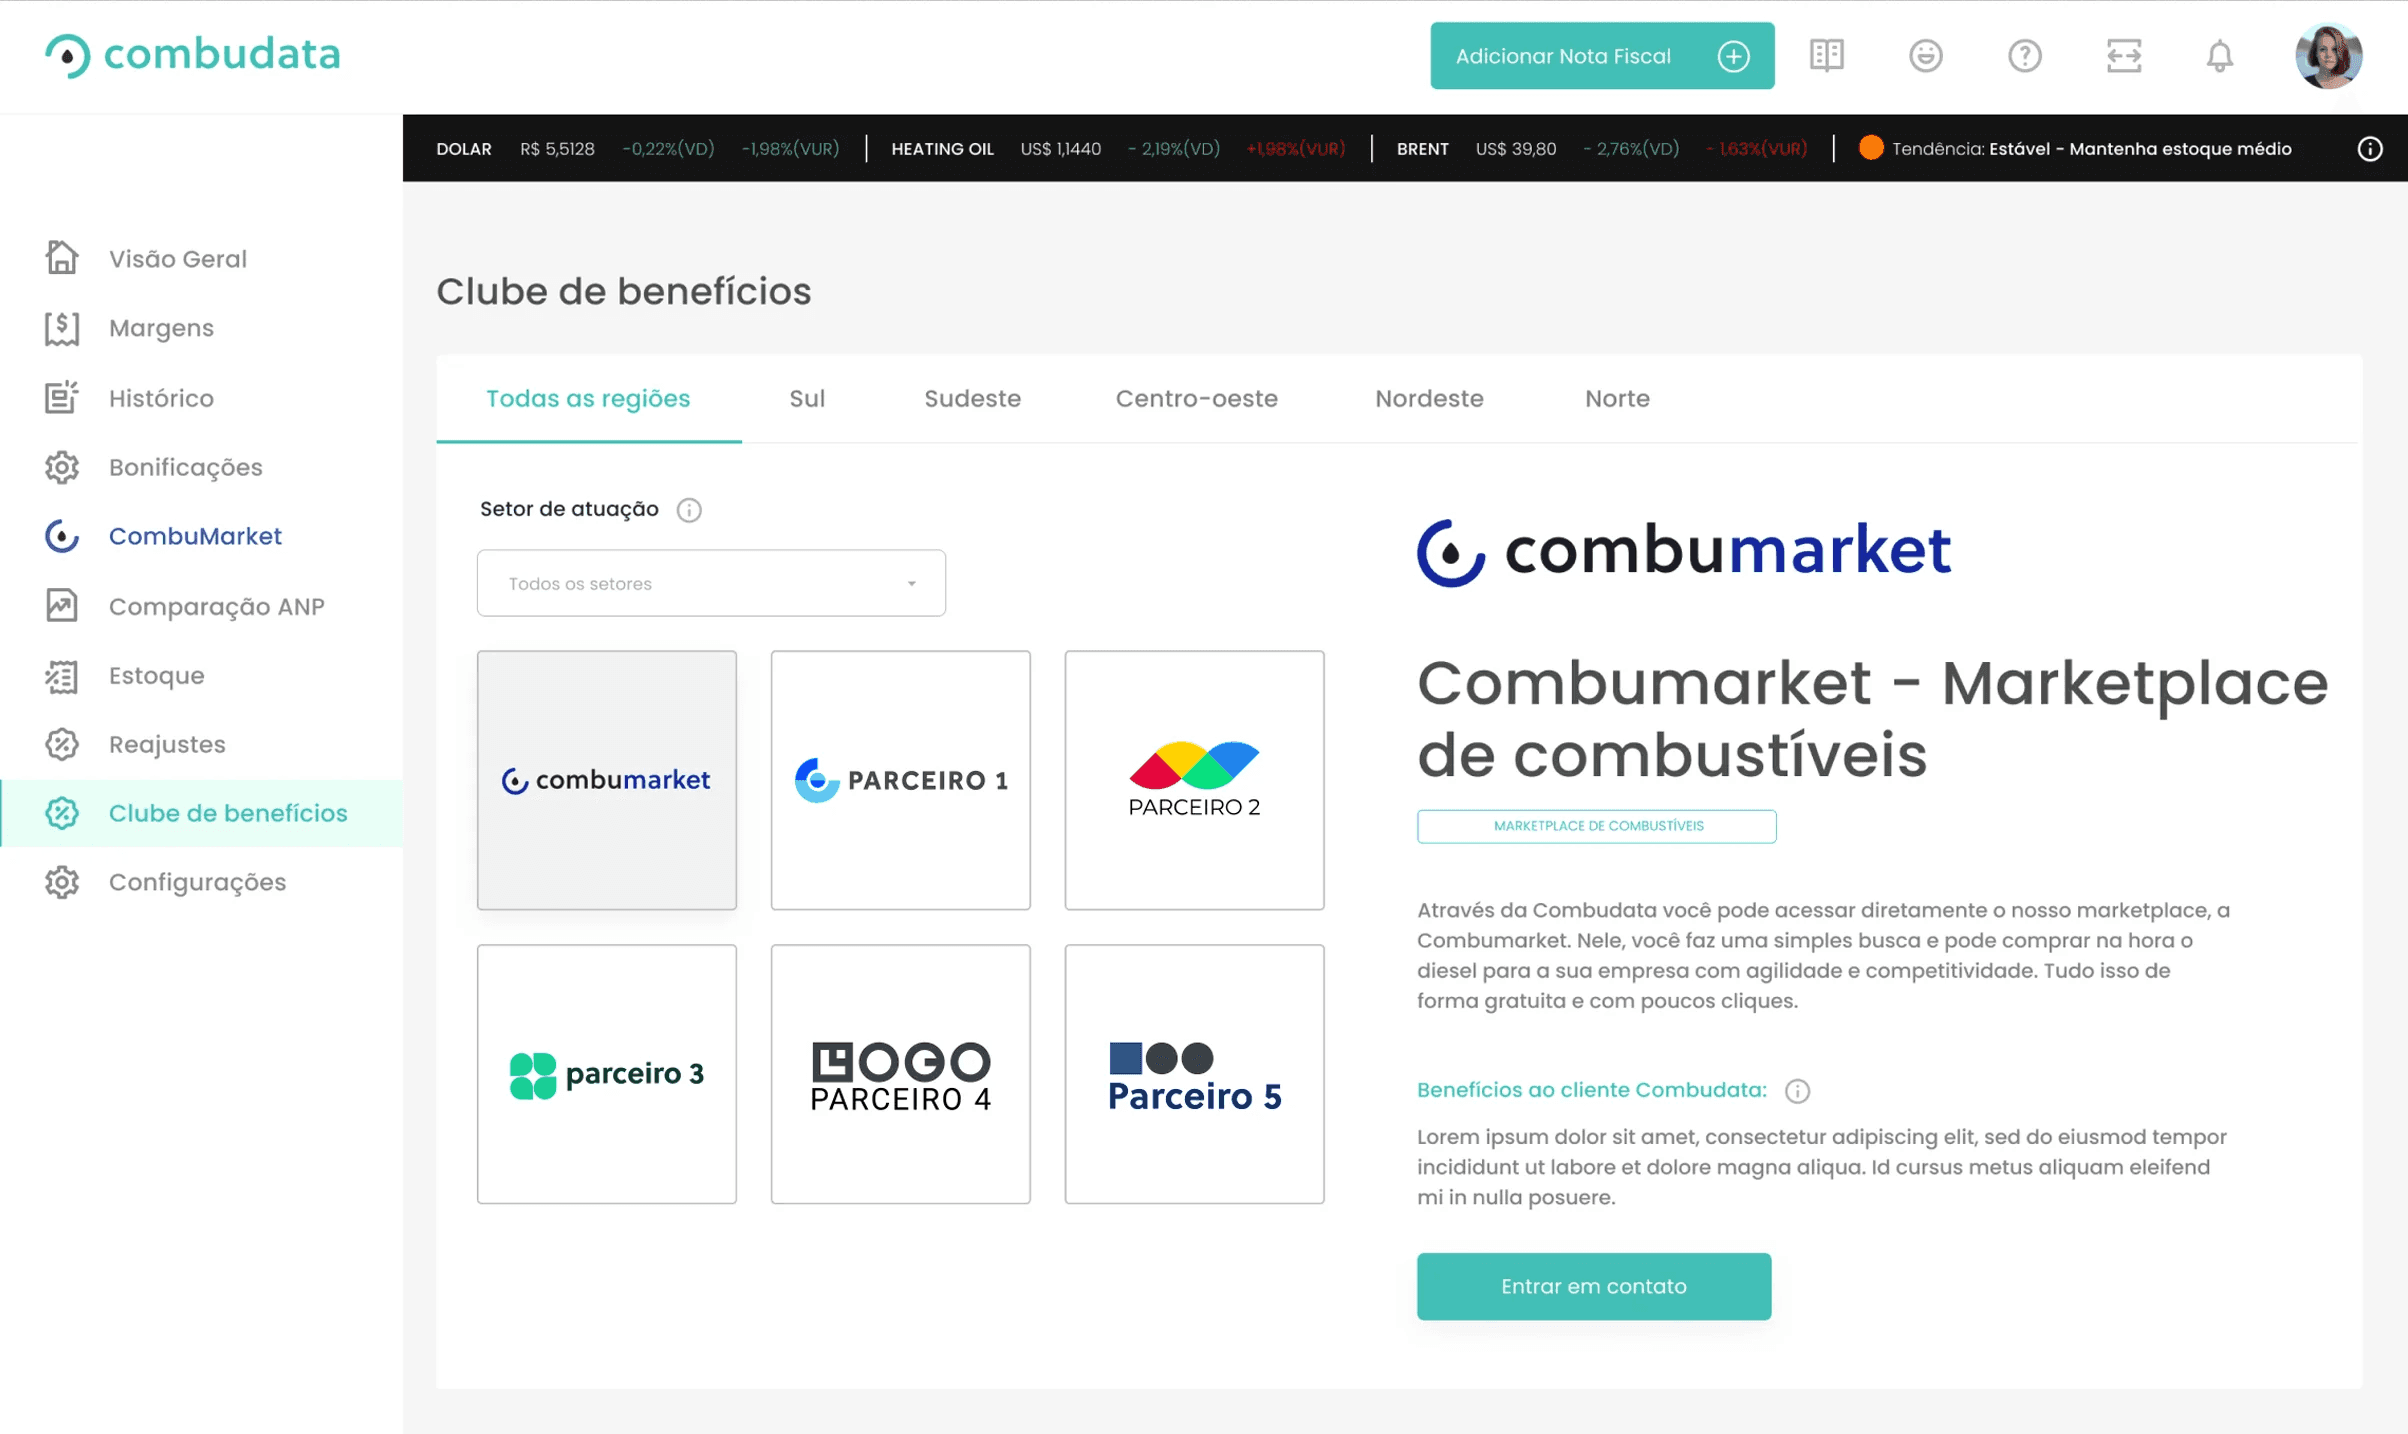The width and height of the screenshot is (2408, 1434).
Task: Select the PARCEIRO 2 card
Action: [x=1194, y=780]
